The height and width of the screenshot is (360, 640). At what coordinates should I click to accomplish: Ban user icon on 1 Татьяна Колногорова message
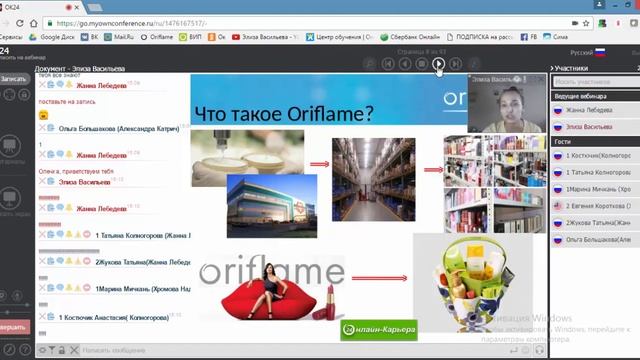(x=87, y=235)
